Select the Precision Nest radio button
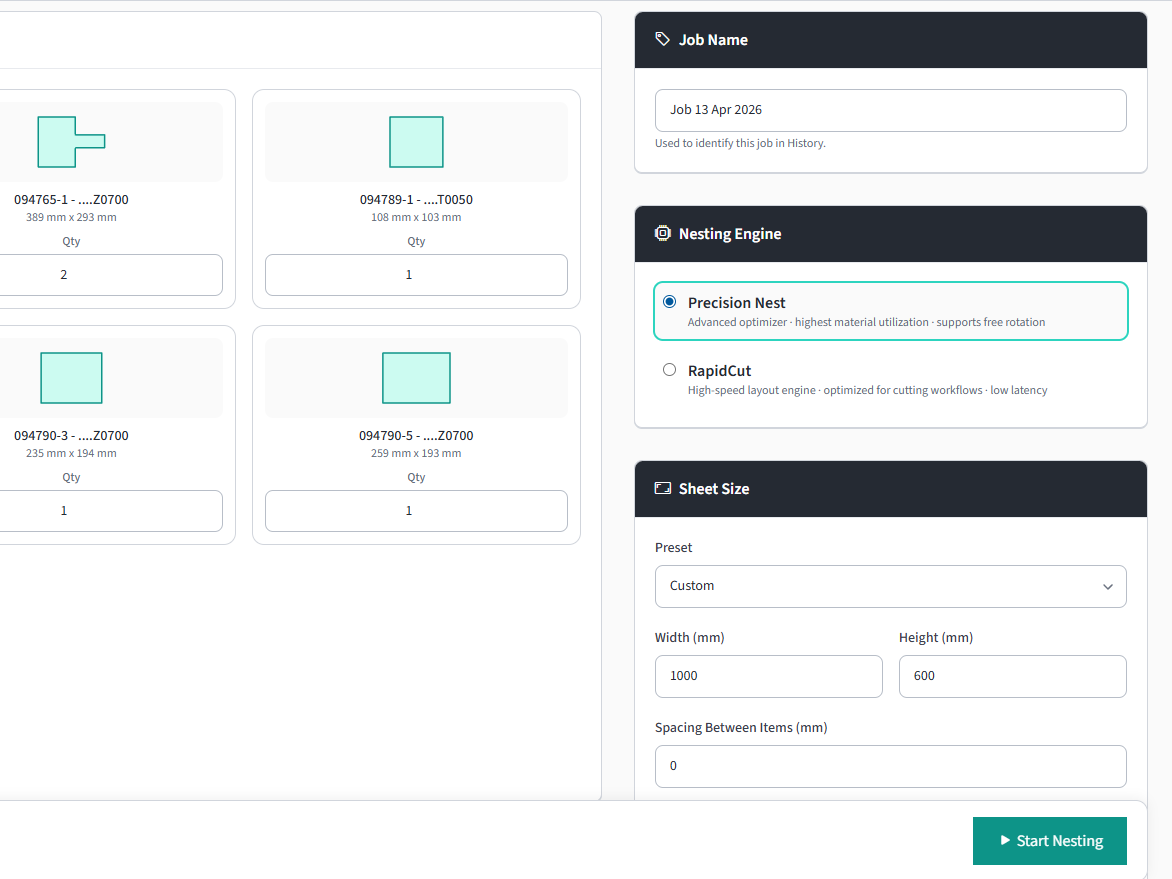 click(669, 301)
